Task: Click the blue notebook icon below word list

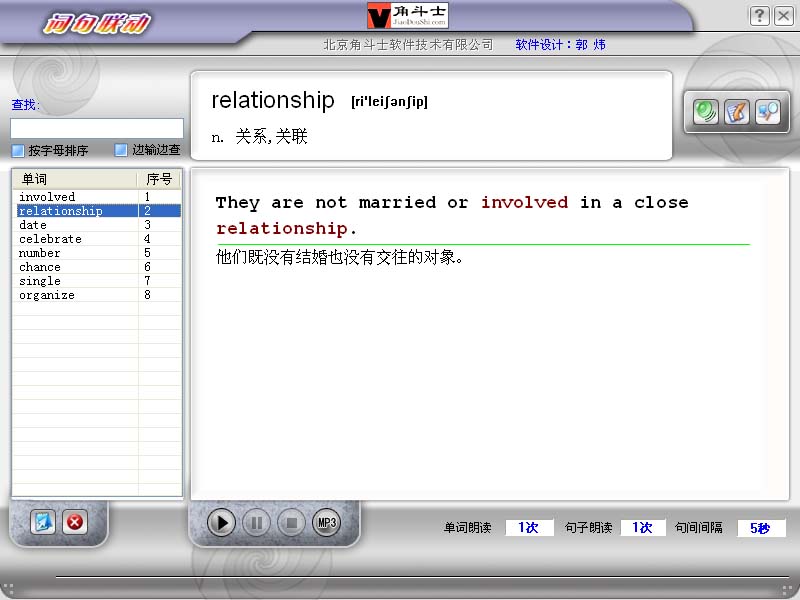Action: point(43,522)
